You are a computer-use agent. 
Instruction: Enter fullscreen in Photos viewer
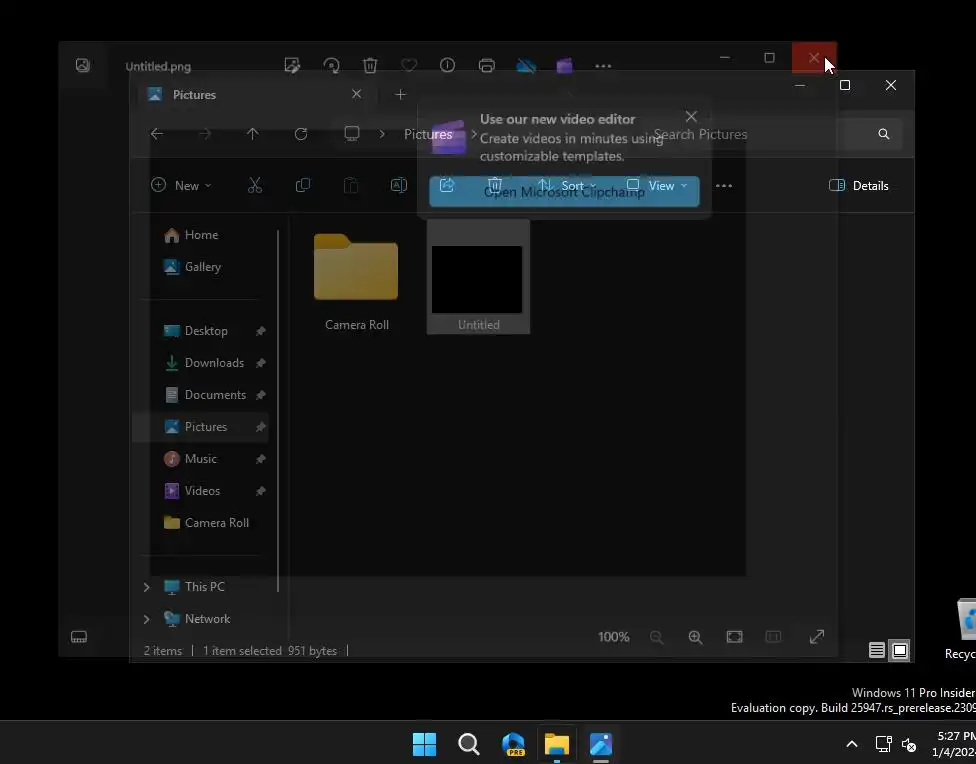pyautogui.click(x=817, y=637)
